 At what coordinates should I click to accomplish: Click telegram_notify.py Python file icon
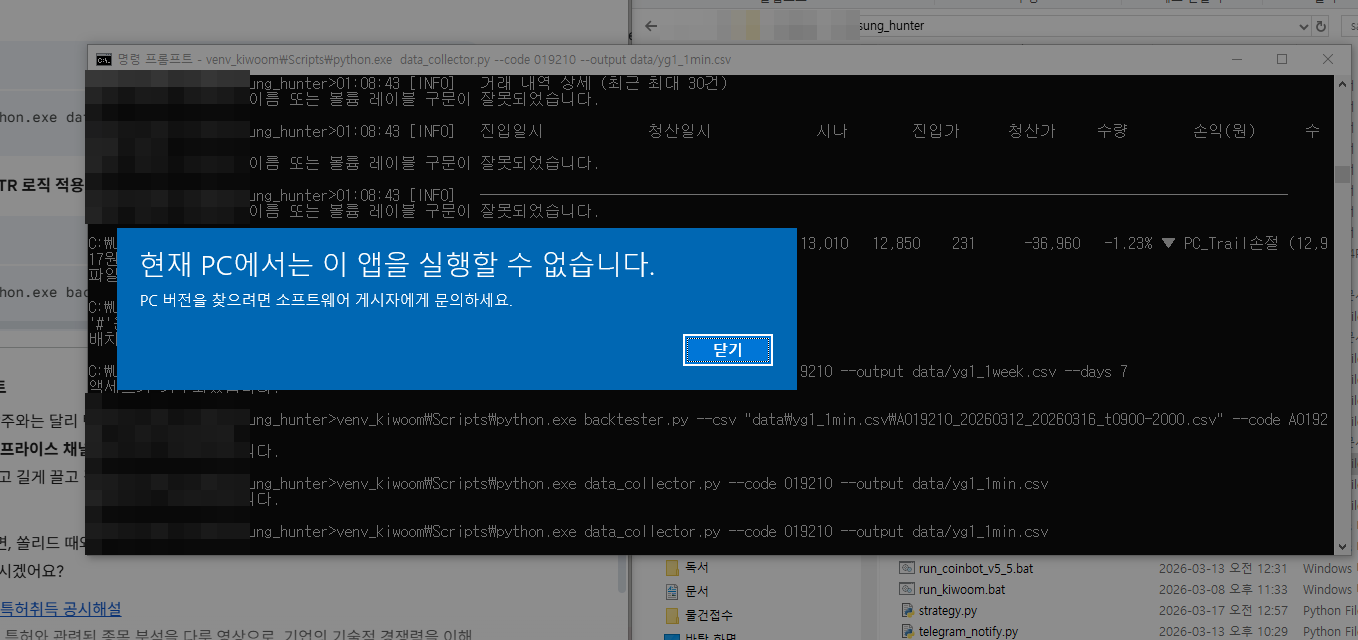pos(907,631)
